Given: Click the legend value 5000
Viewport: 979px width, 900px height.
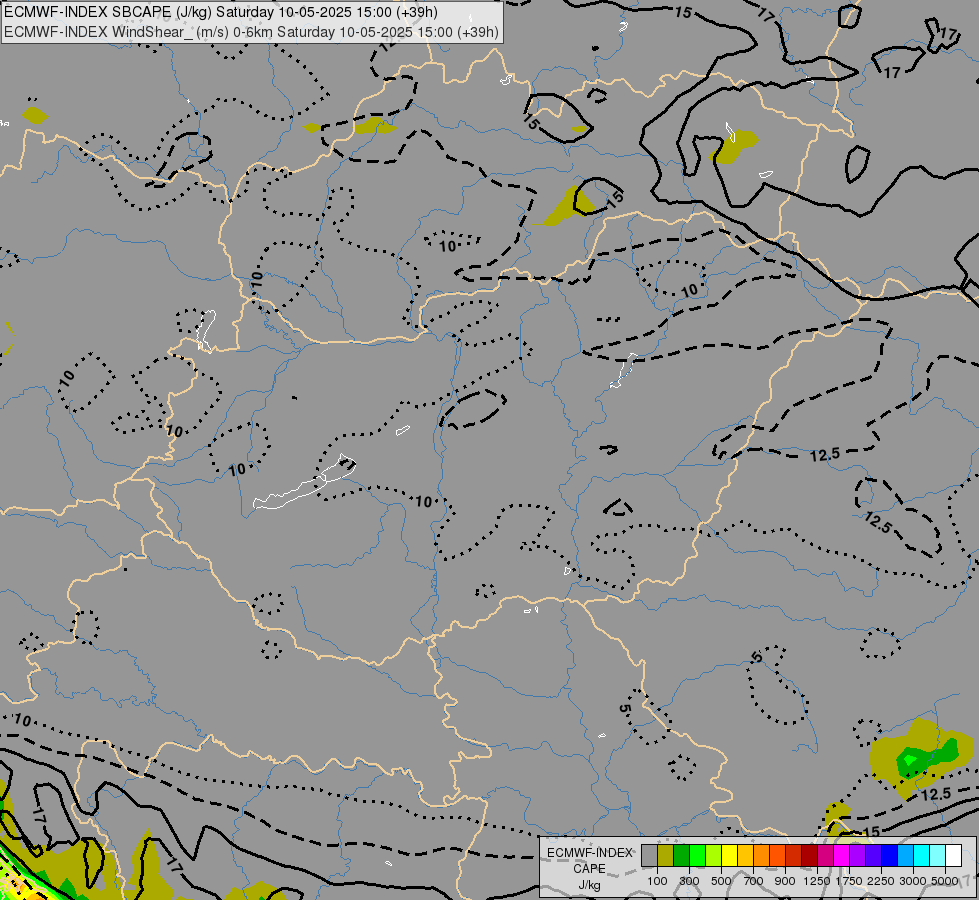Looking at the screenshot, I should [x=945, y=881].
